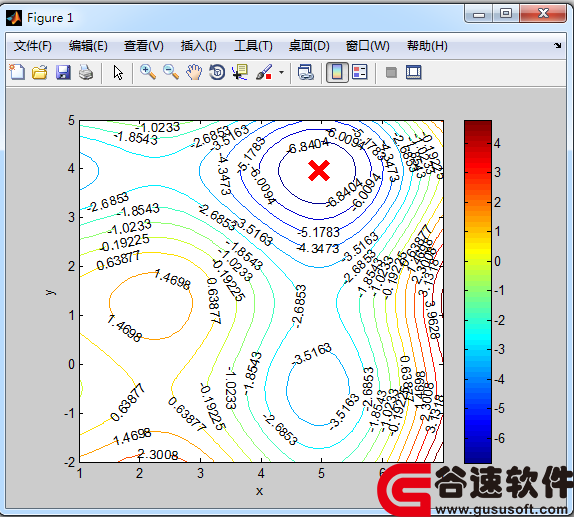Open the 文件(F) menu
Image resolution: width=574 pixels, height=517 pixels.
(x=33, y=46)
